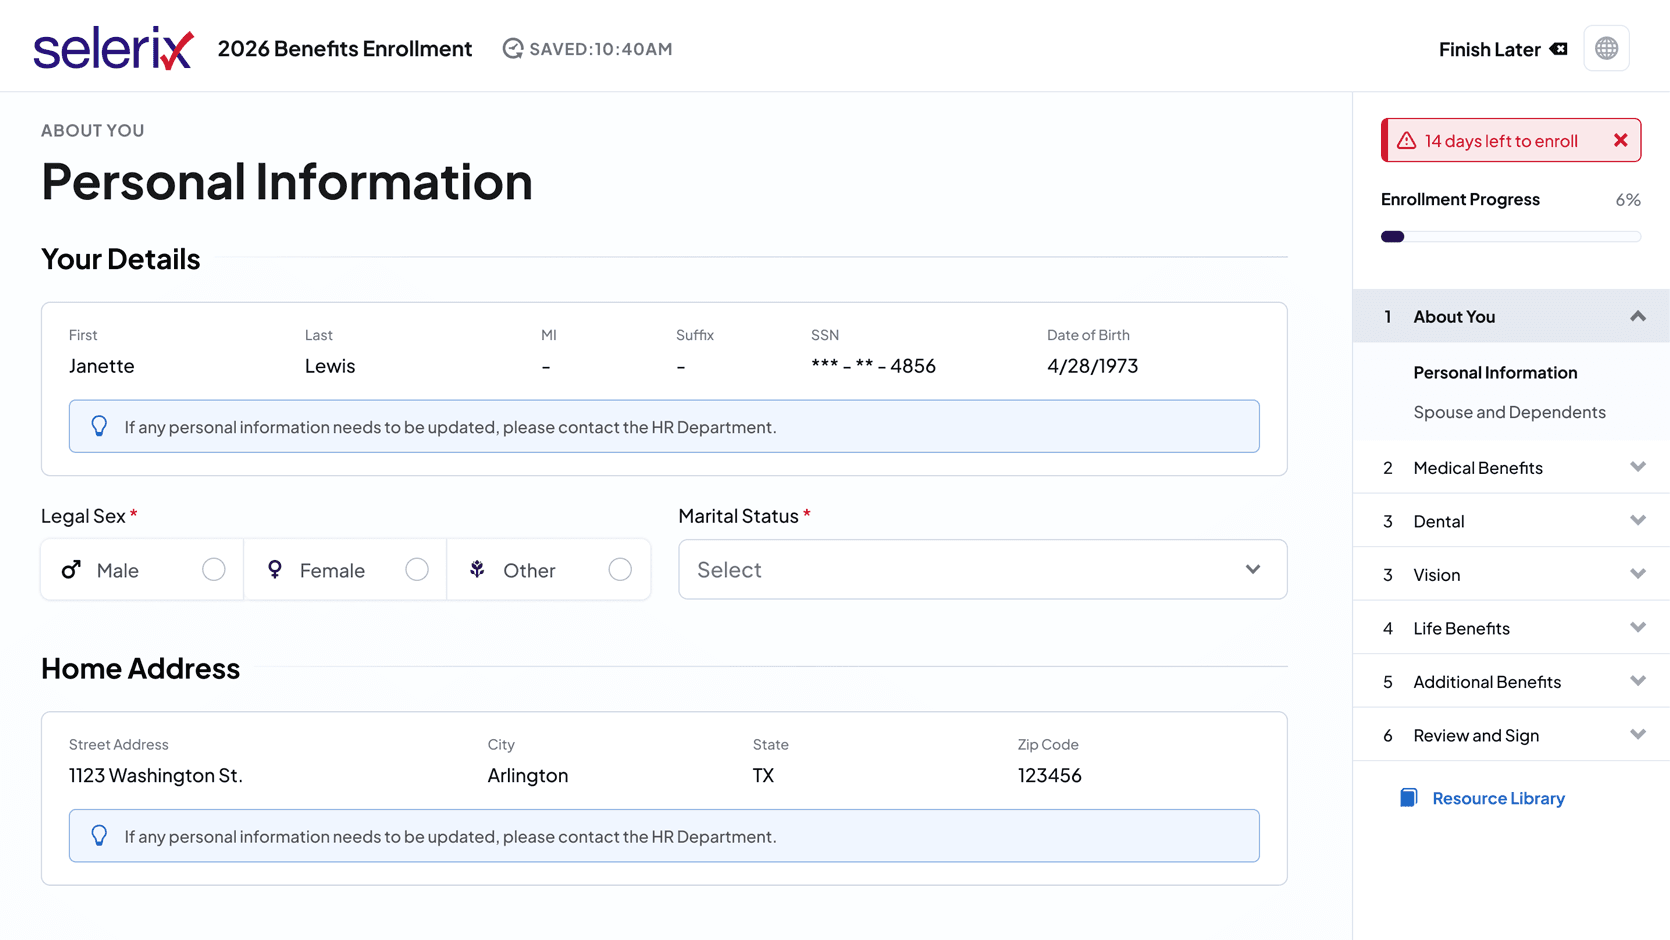Viewport: 1670px width, 940px height.
Task: Dismiss the 14 days left alert
Action: pyautogui.click(x=1620, y=141)
